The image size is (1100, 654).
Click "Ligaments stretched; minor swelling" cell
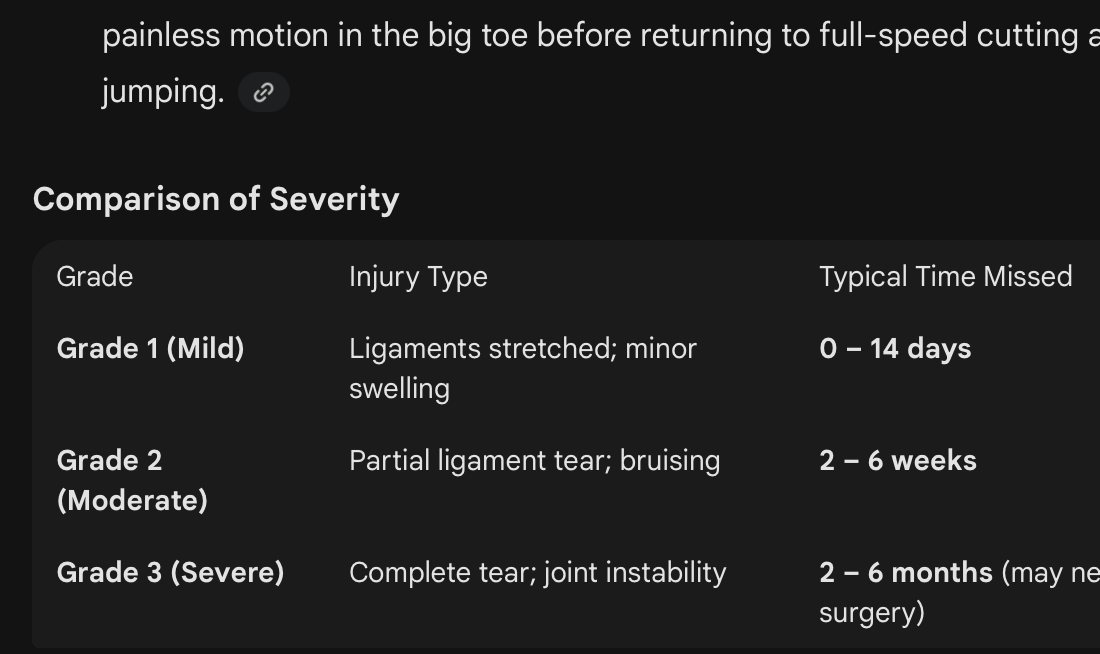coord(523,368)
